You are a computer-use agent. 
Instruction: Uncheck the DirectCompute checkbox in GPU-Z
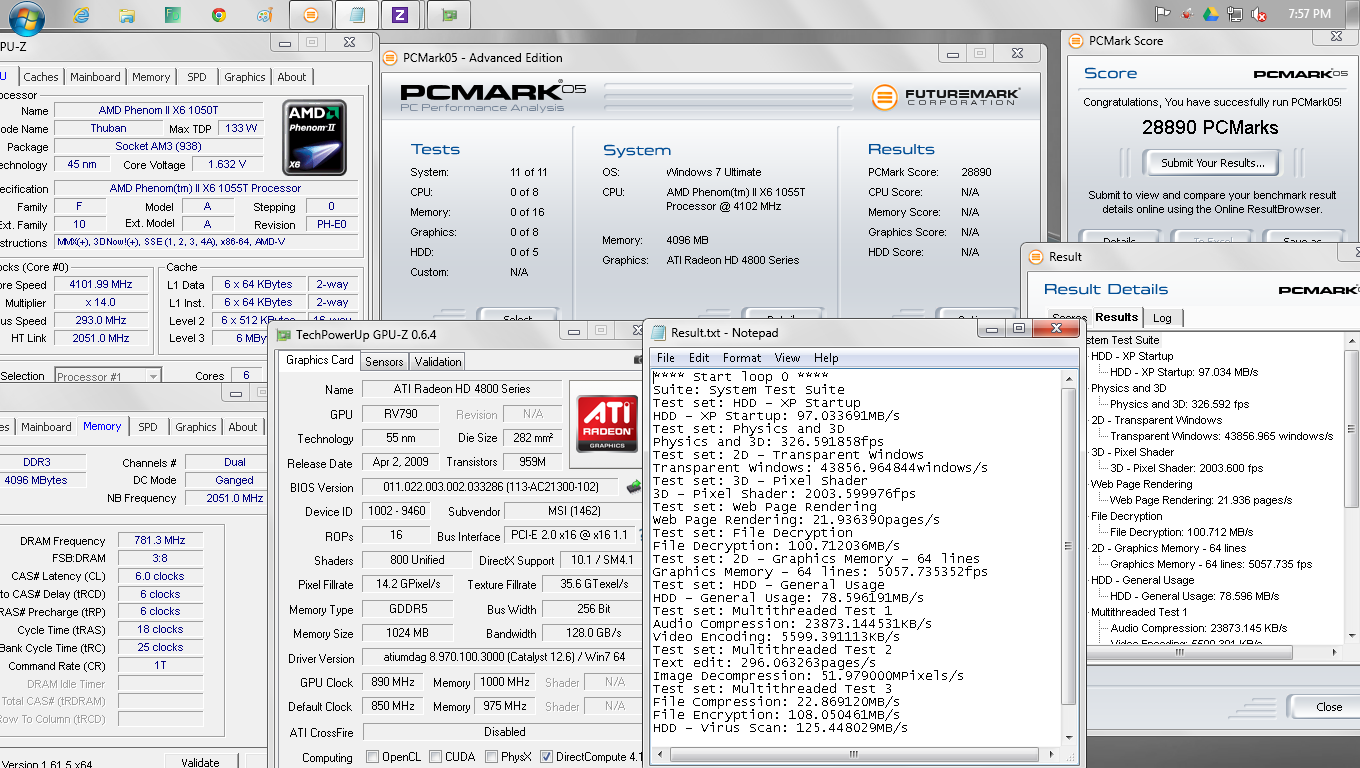[546, 757]
